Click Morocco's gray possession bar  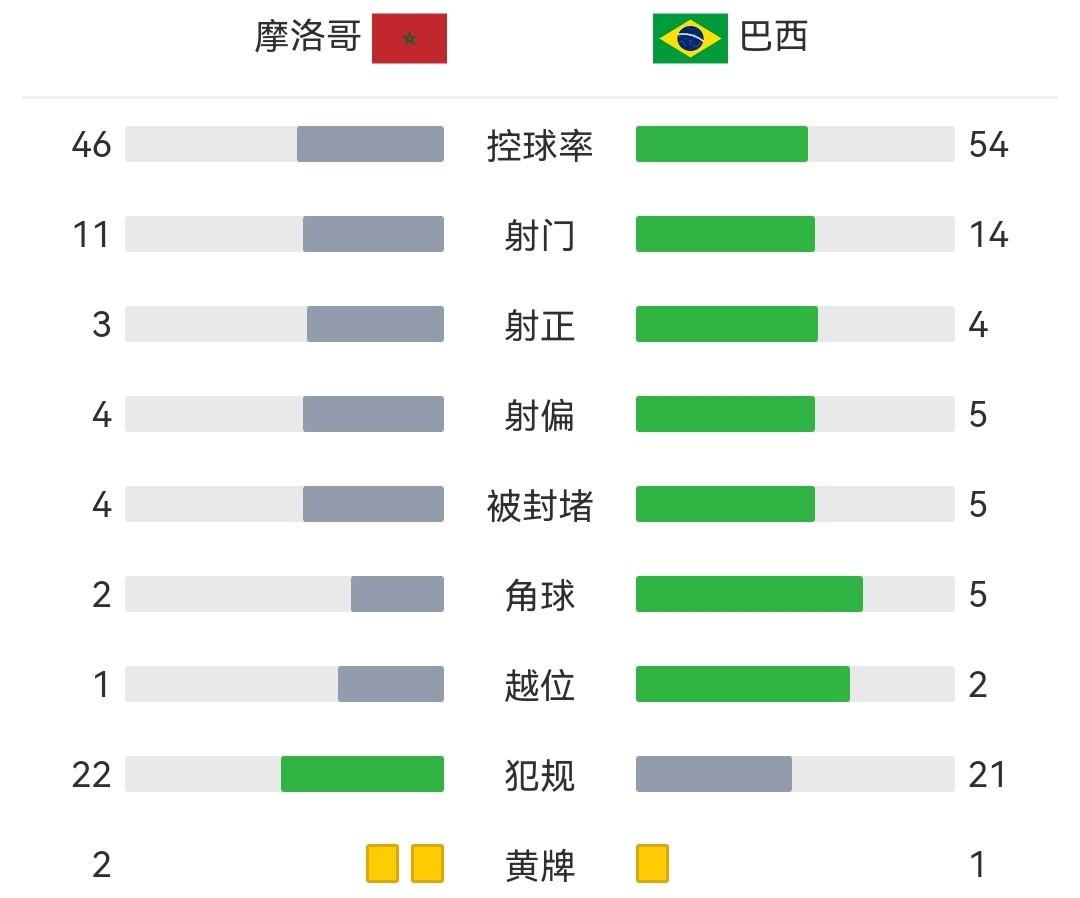coord(370,144)
